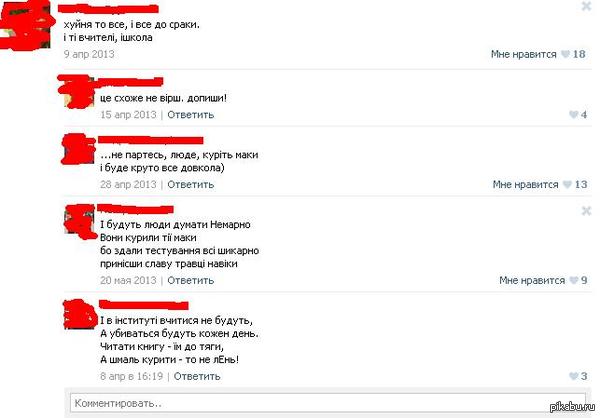Image resolution: width=600 pixels, height=418 pixels.
Task: Reply to the 28 апр 2013 comment
Action: pos(191,185)
